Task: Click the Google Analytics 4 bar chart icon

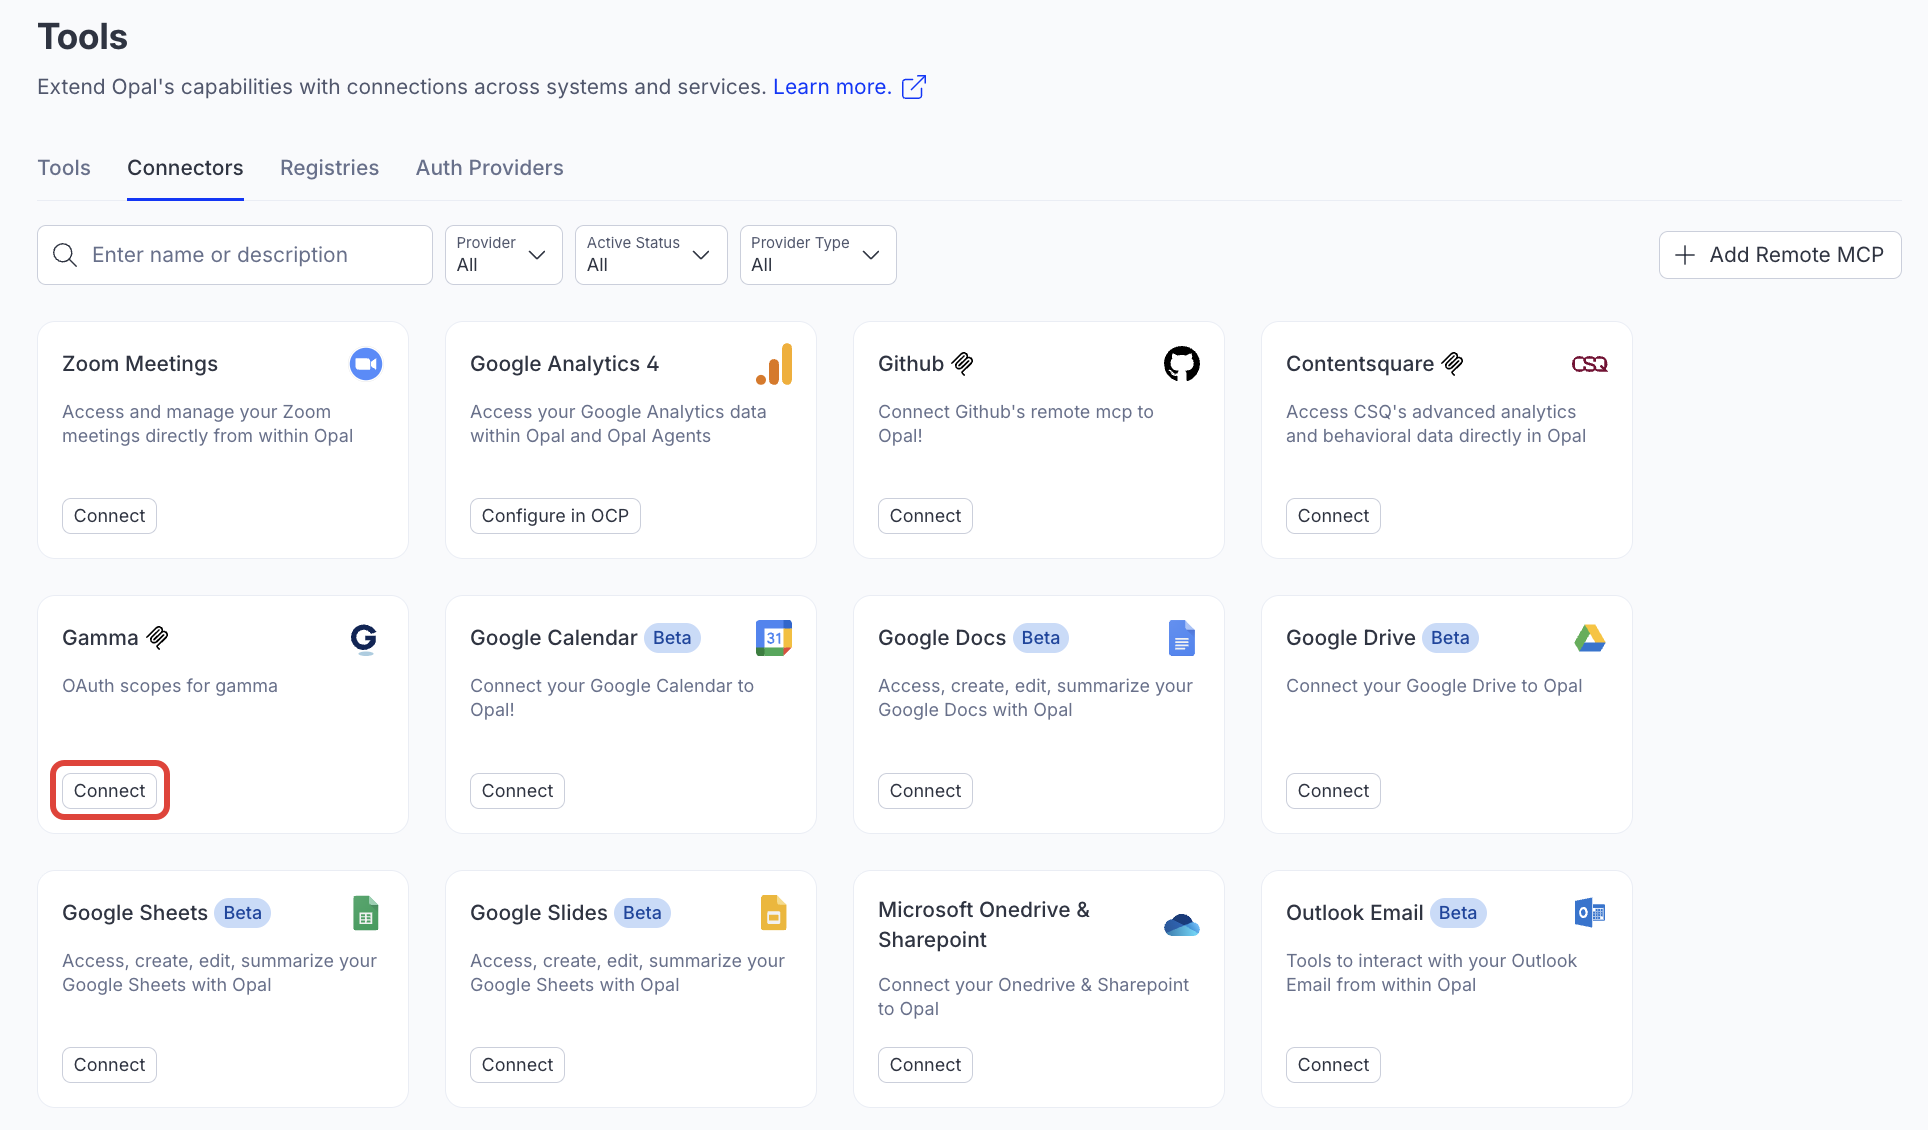Action: tap(774, 364)
